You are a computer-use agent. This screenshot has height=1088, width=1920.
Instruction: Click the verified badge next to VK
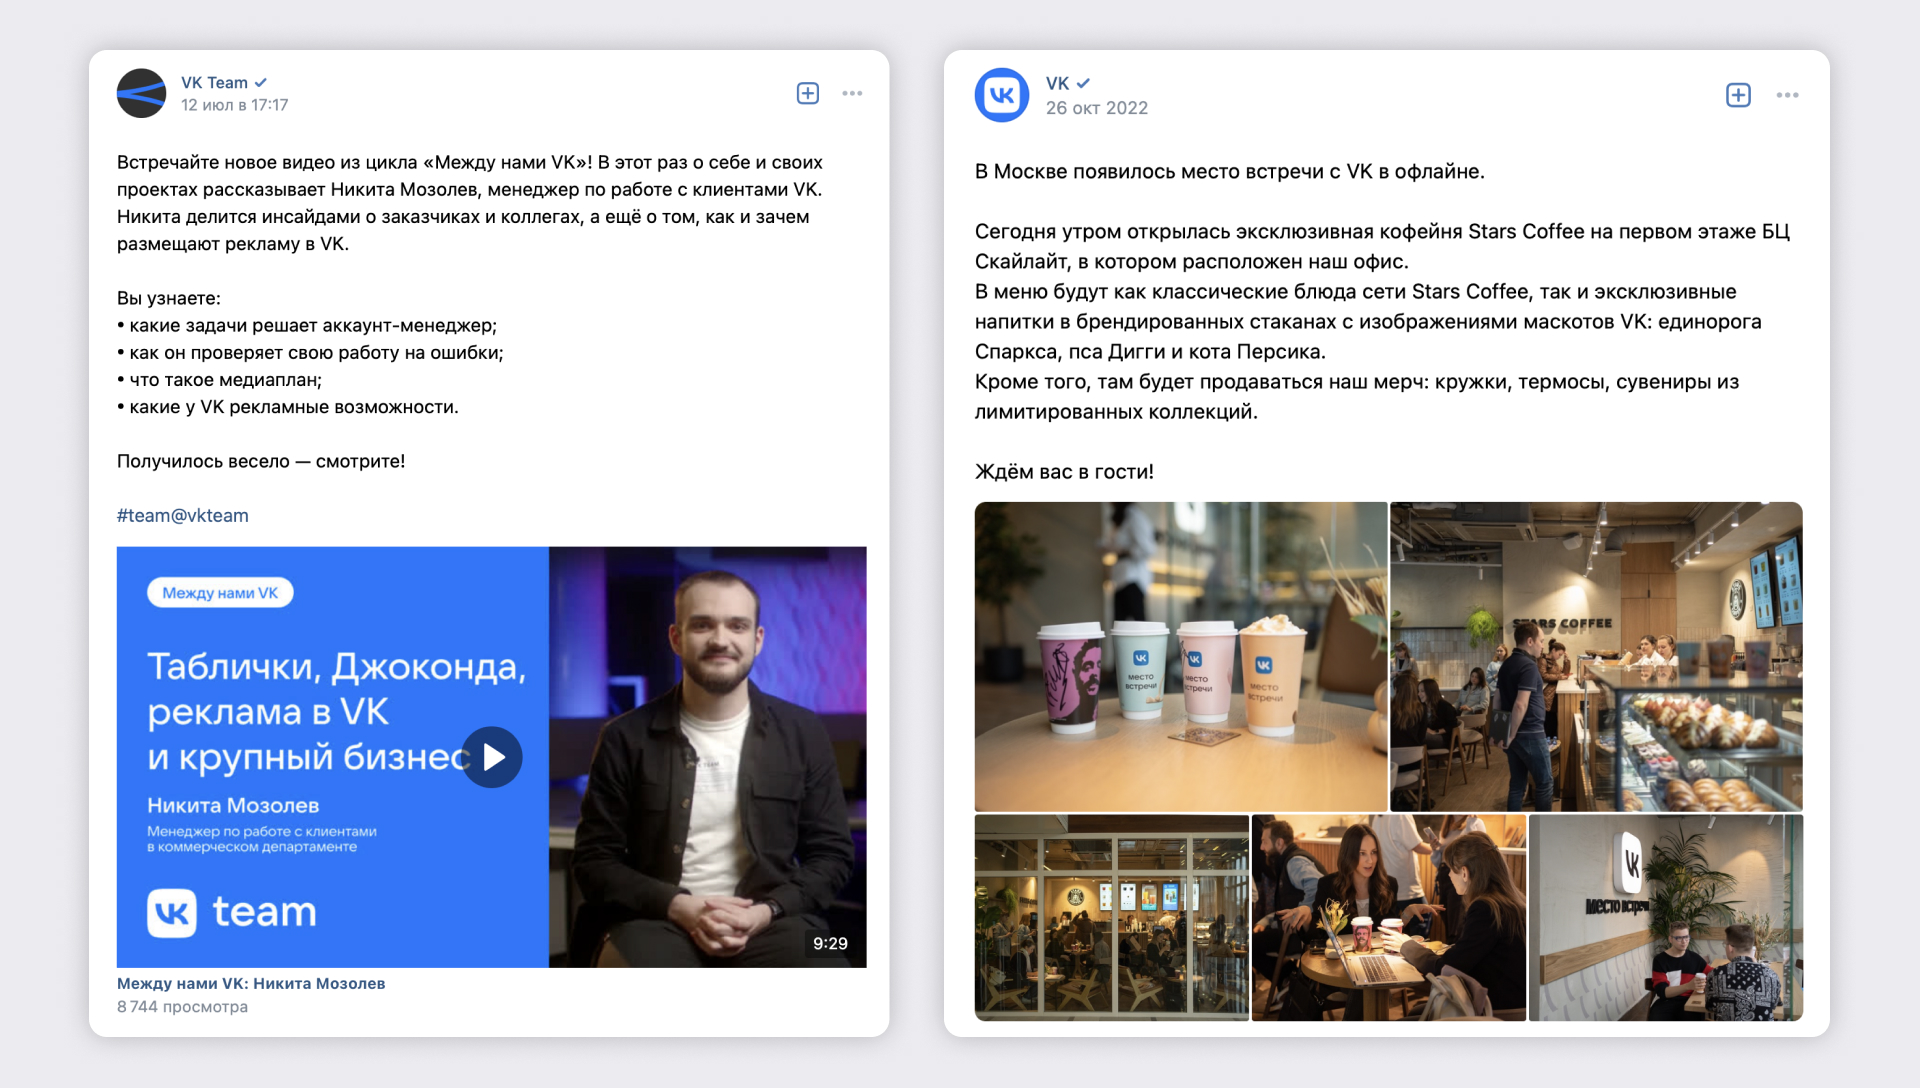(1083, 83)
